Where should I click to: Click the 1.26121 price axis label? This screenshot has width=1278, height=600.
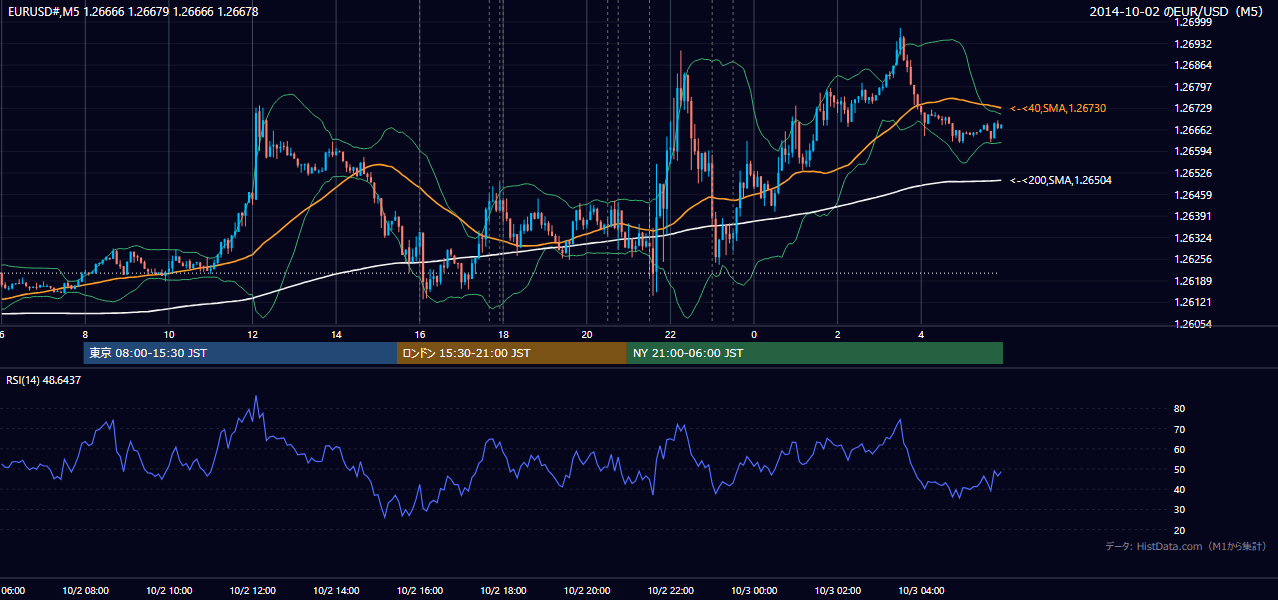(1193, 302)
